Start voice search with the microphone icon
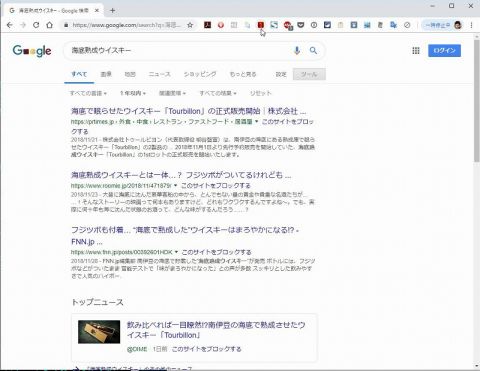The image size is (480, 371). (x=297, y=51)
